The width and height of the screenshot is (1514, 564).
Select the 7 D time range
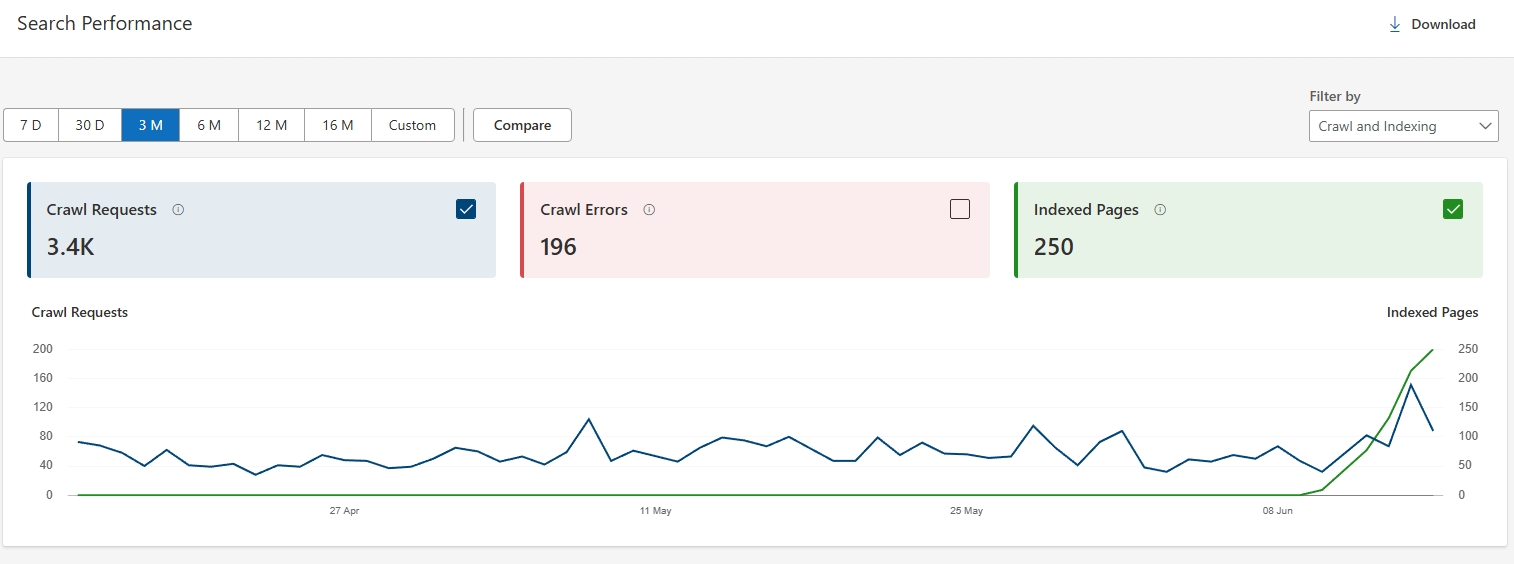(31, 125)
